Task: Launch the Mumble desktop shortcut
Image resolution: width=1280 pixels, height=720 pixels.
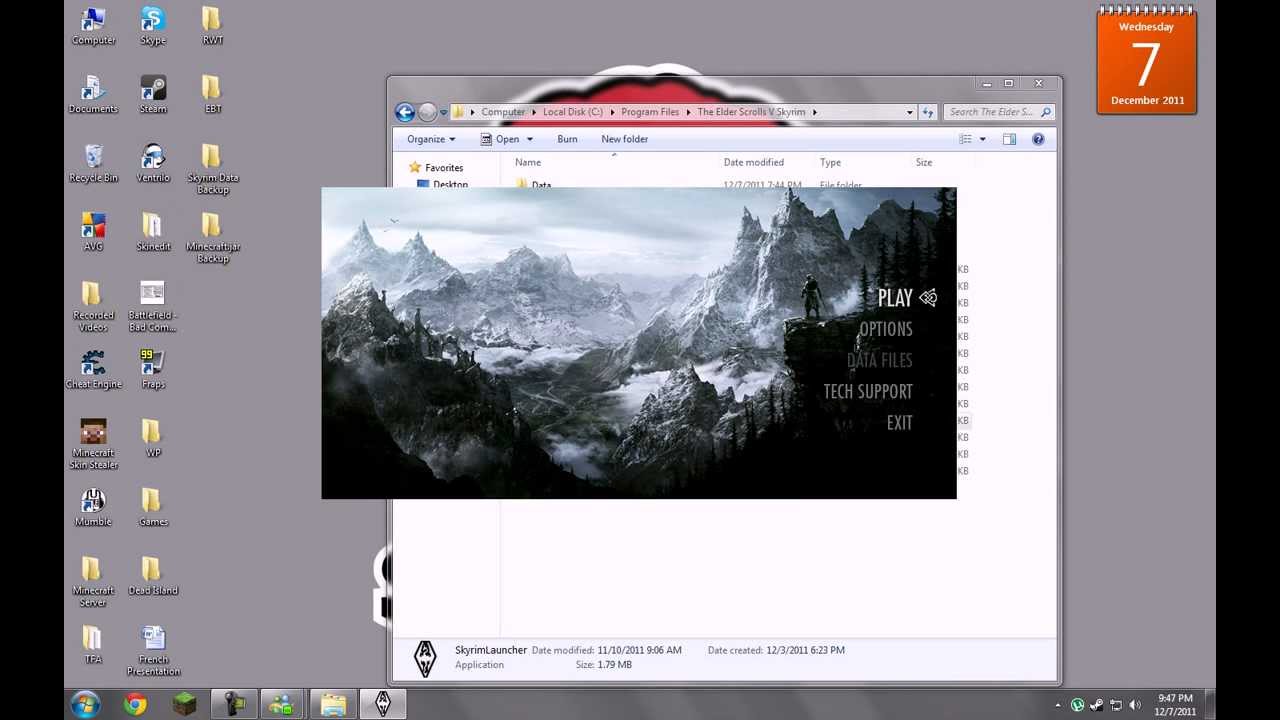Action: pyautogui.click(x=93, y=507)
